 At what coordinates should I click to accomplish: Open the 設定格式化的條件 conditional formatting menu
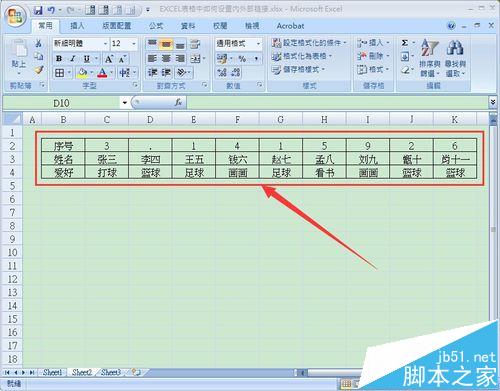pyautogui.click(x=309, y=43)
